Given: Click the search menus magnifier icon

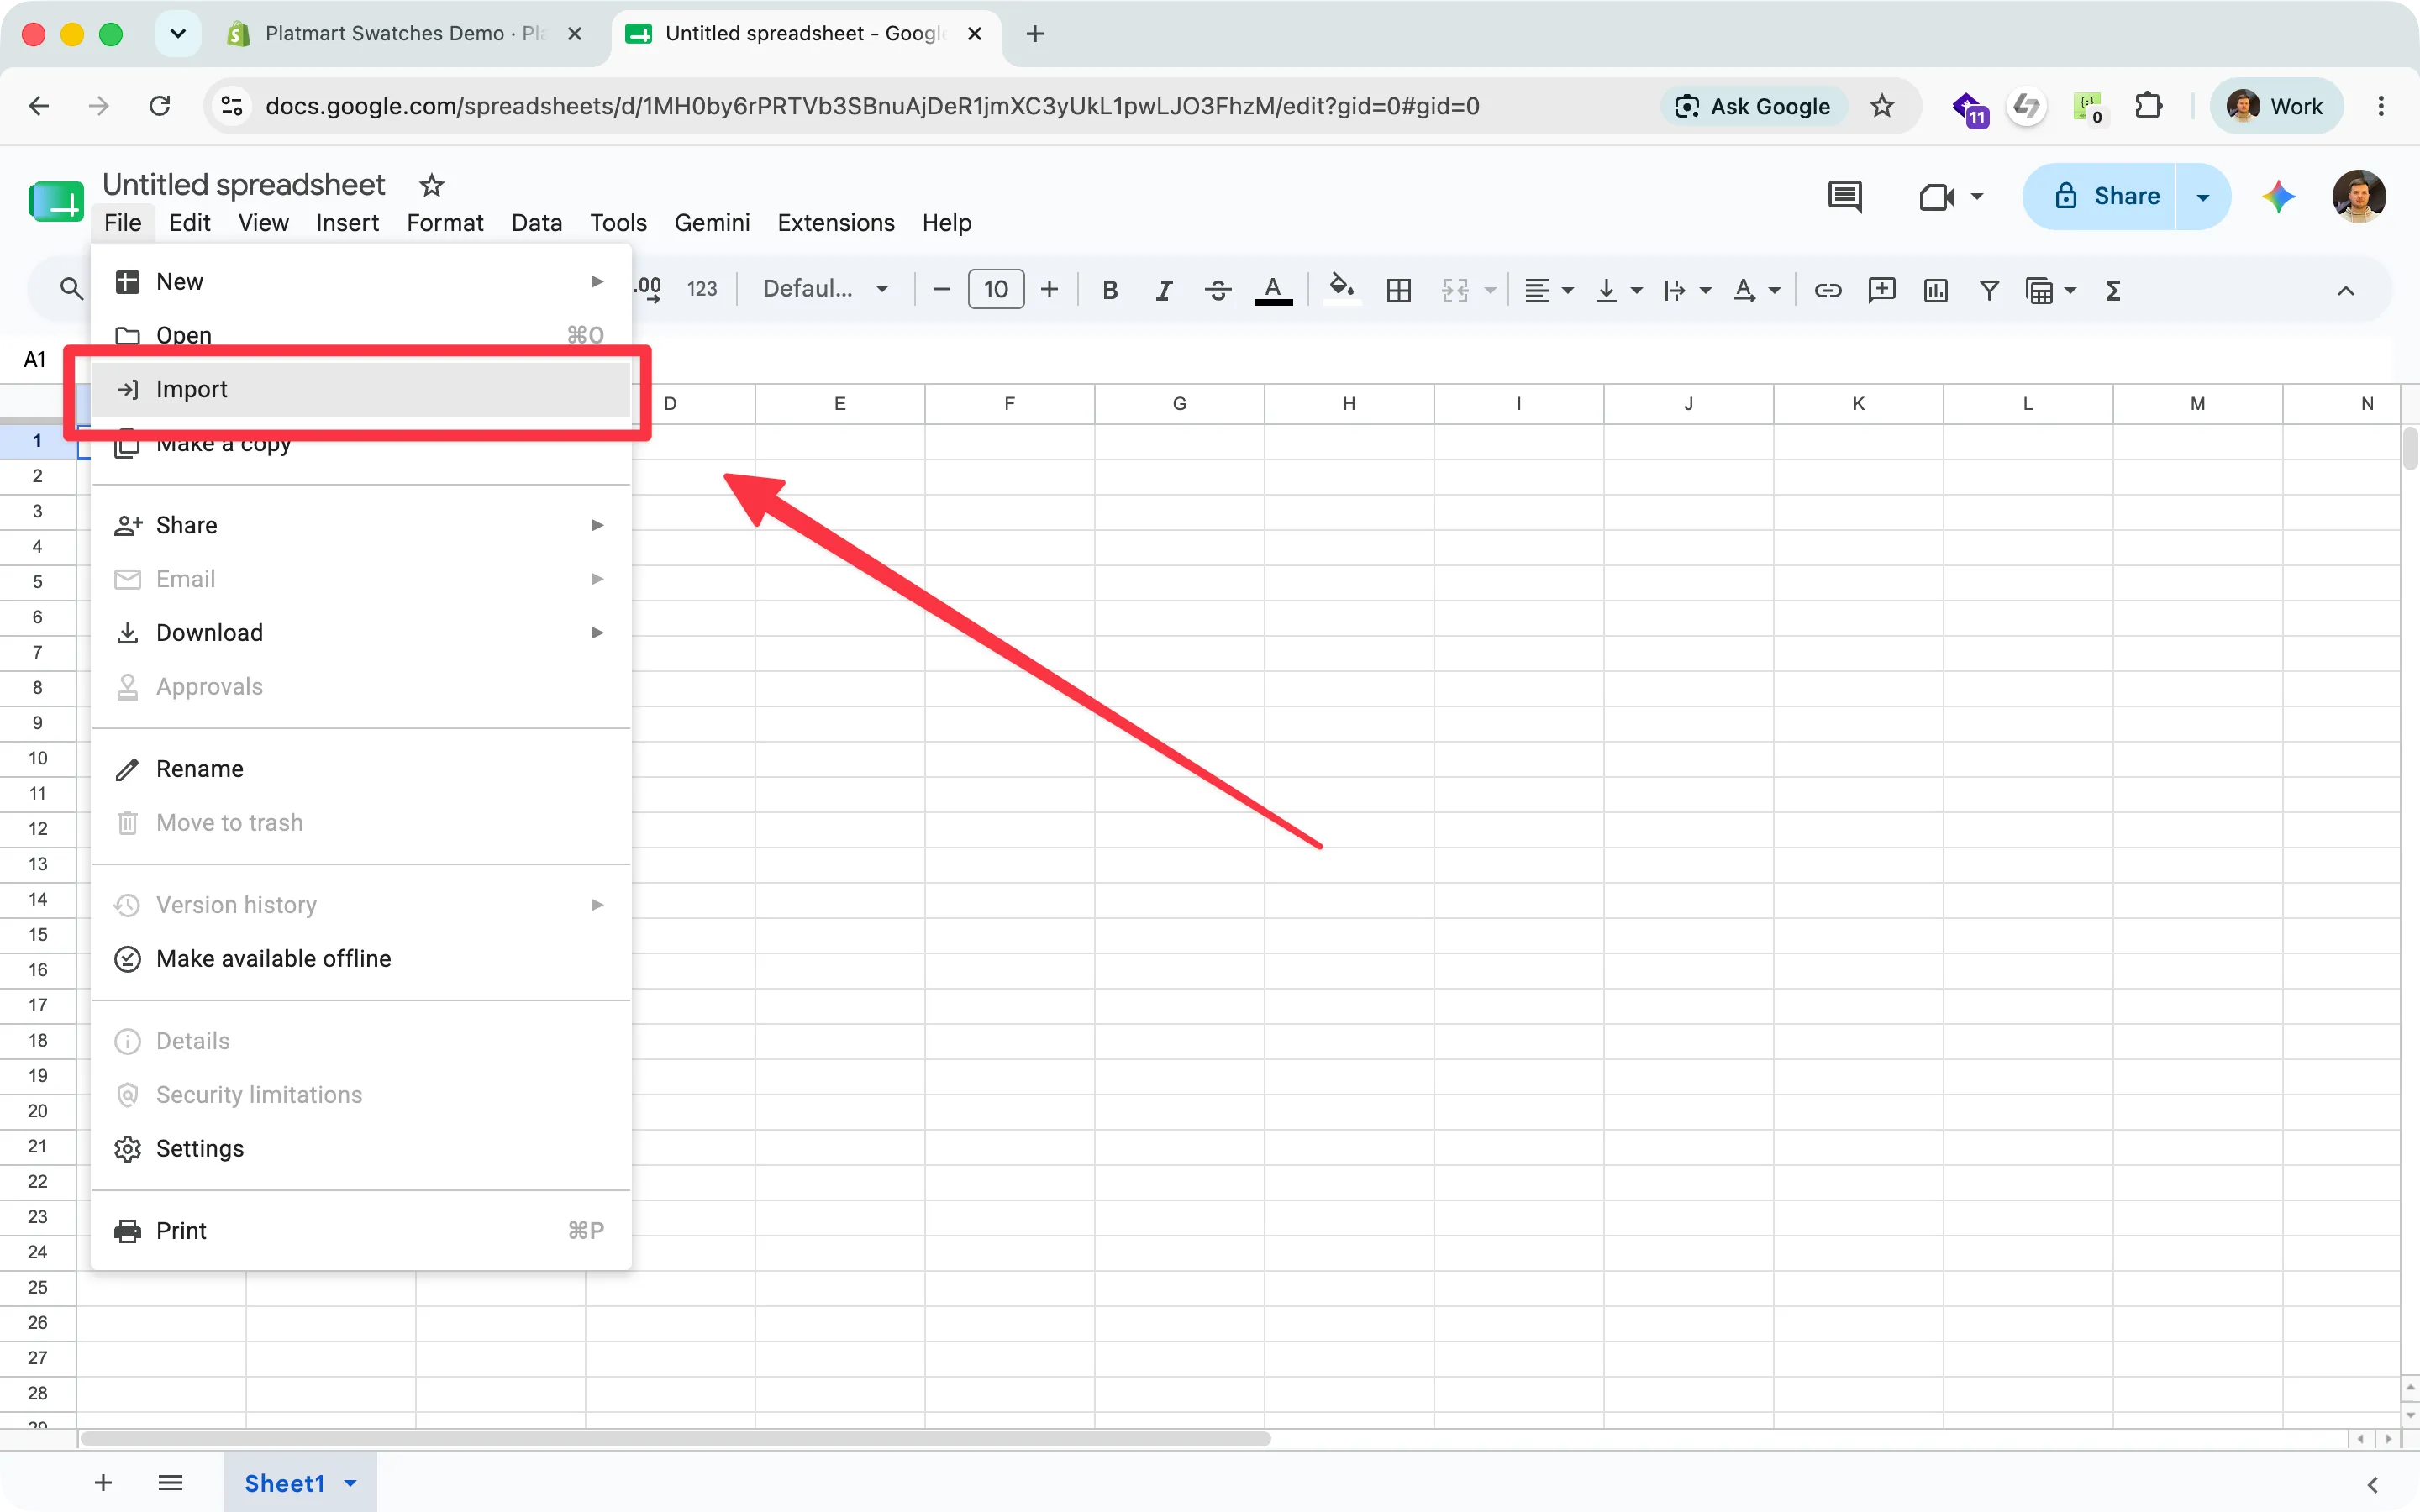Looking at the screenshot, I should click(x=71, y=290).
